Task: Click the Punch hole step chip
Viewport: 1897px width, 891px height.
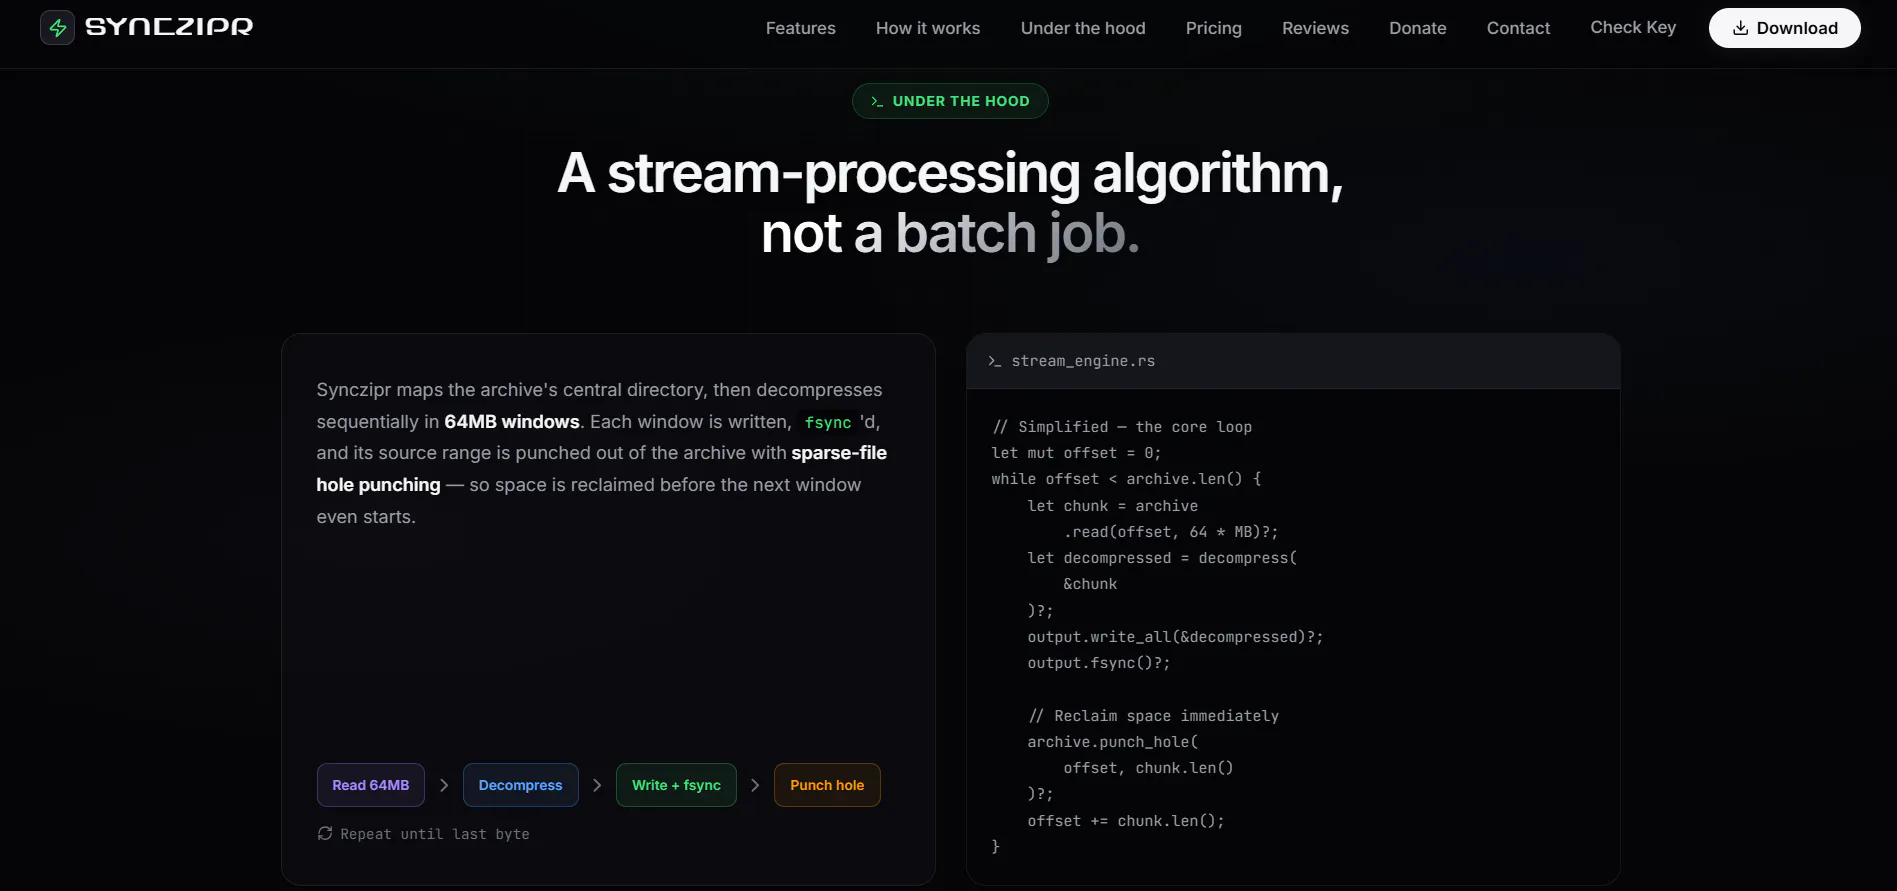Action: point(827,785)
